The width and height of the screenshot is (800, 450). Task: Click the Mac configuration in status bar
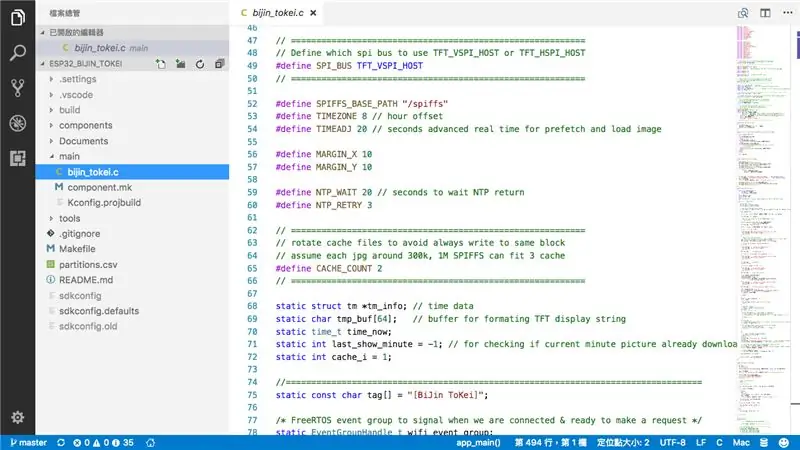point(741,442)
